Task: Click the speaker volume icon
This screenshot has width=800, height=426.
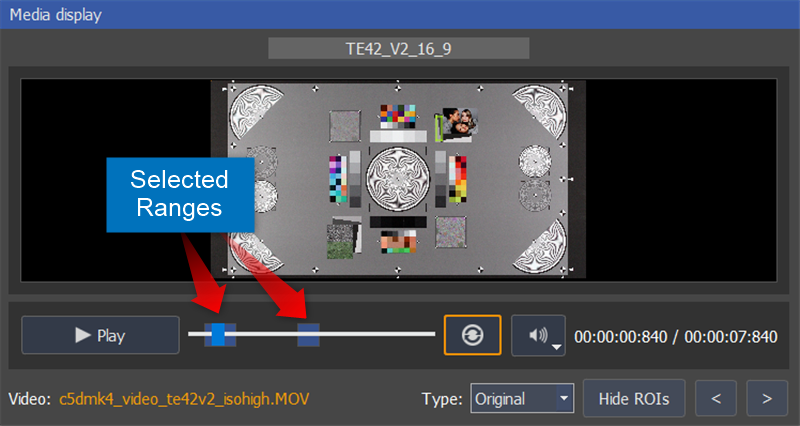Action: 536,335
